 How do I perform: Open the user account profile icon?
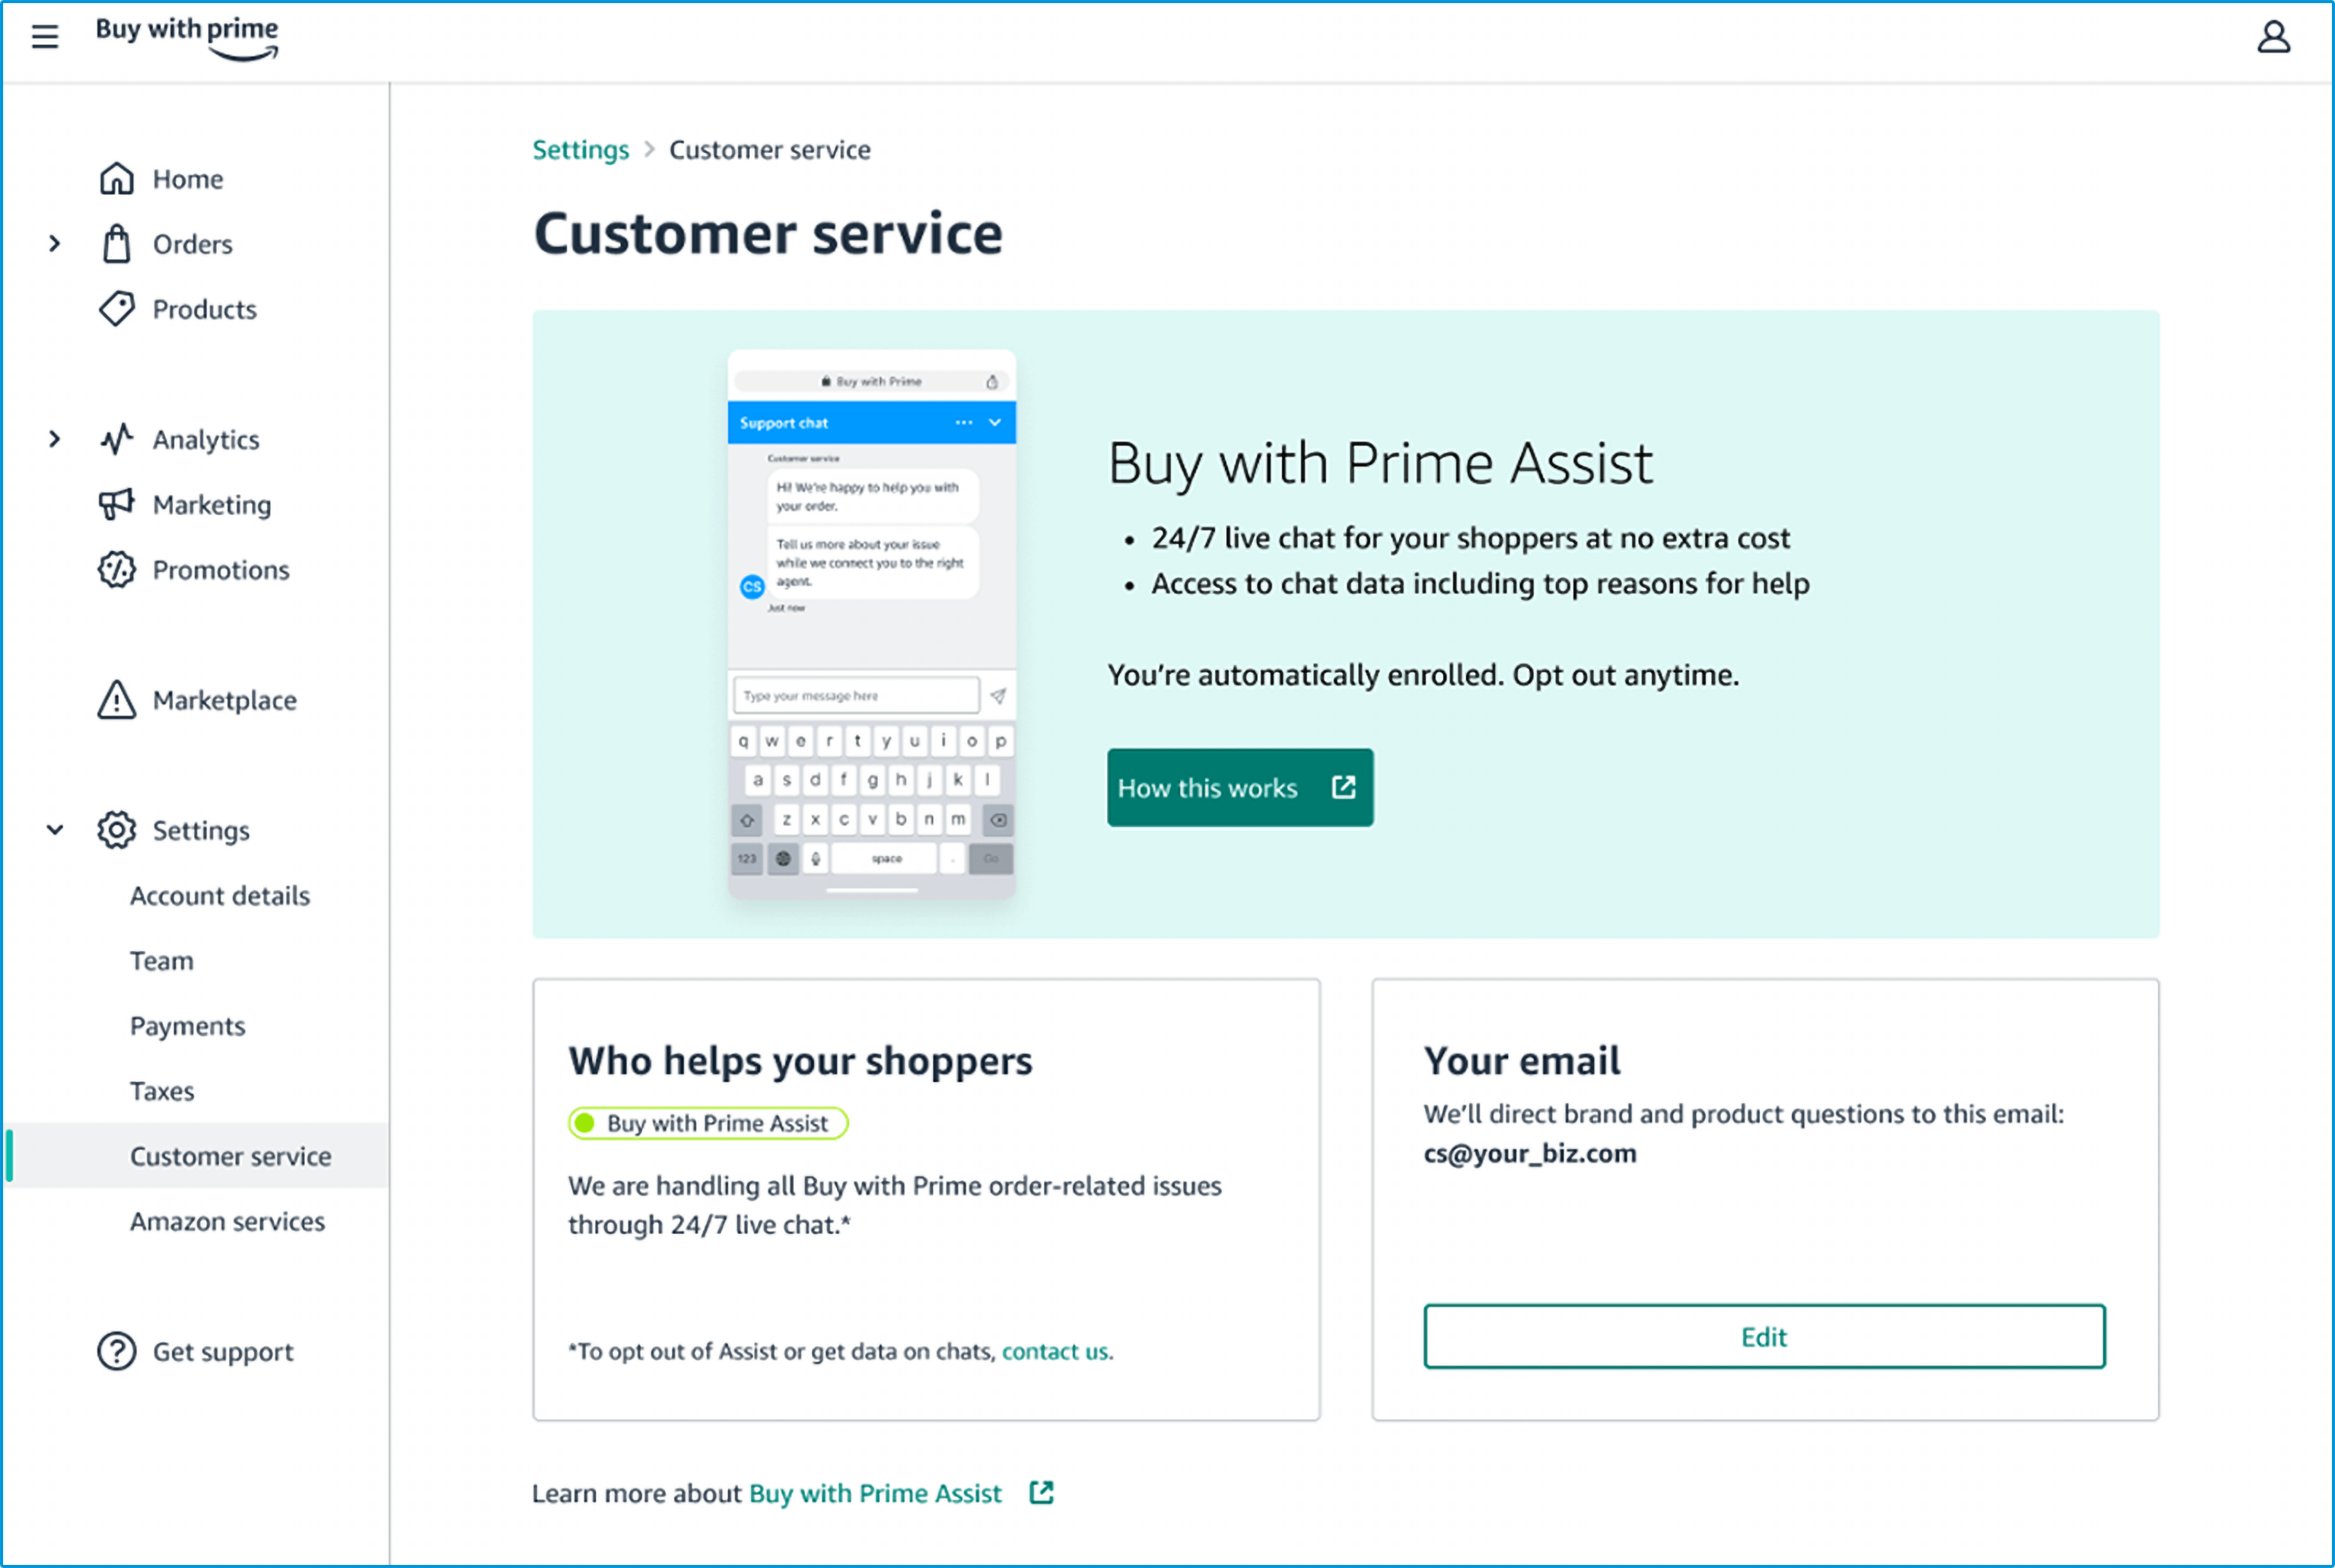2273,37
